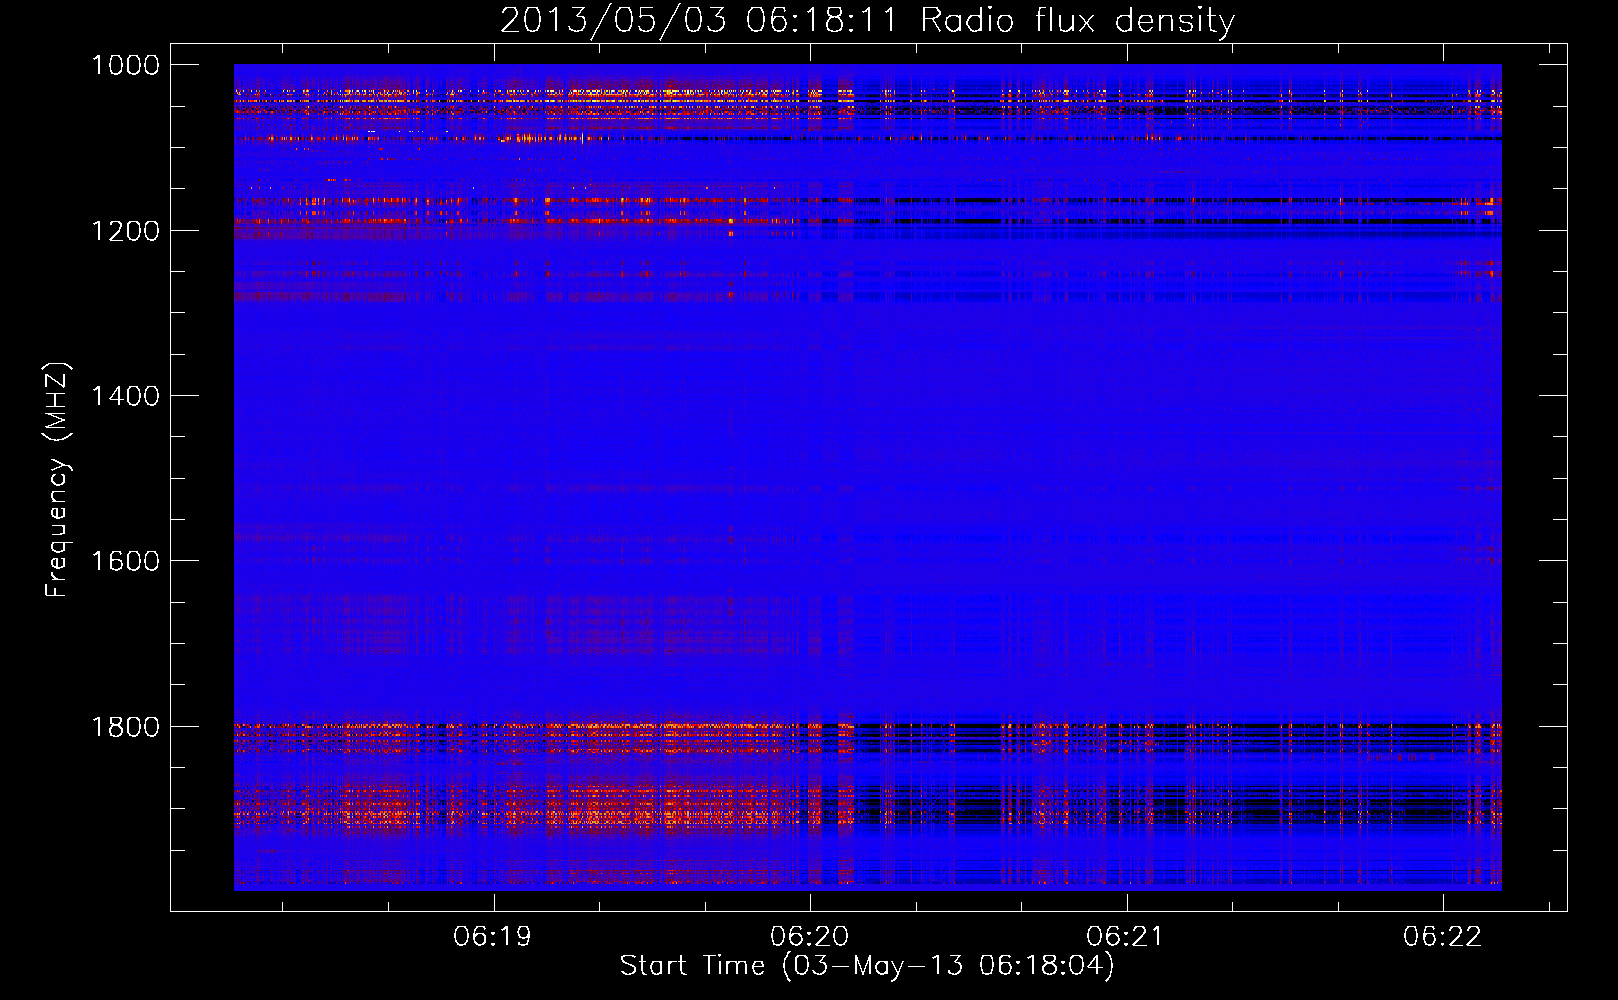
Task: Select the 1400 frequency tick label
Action: (x=125, y=396)
